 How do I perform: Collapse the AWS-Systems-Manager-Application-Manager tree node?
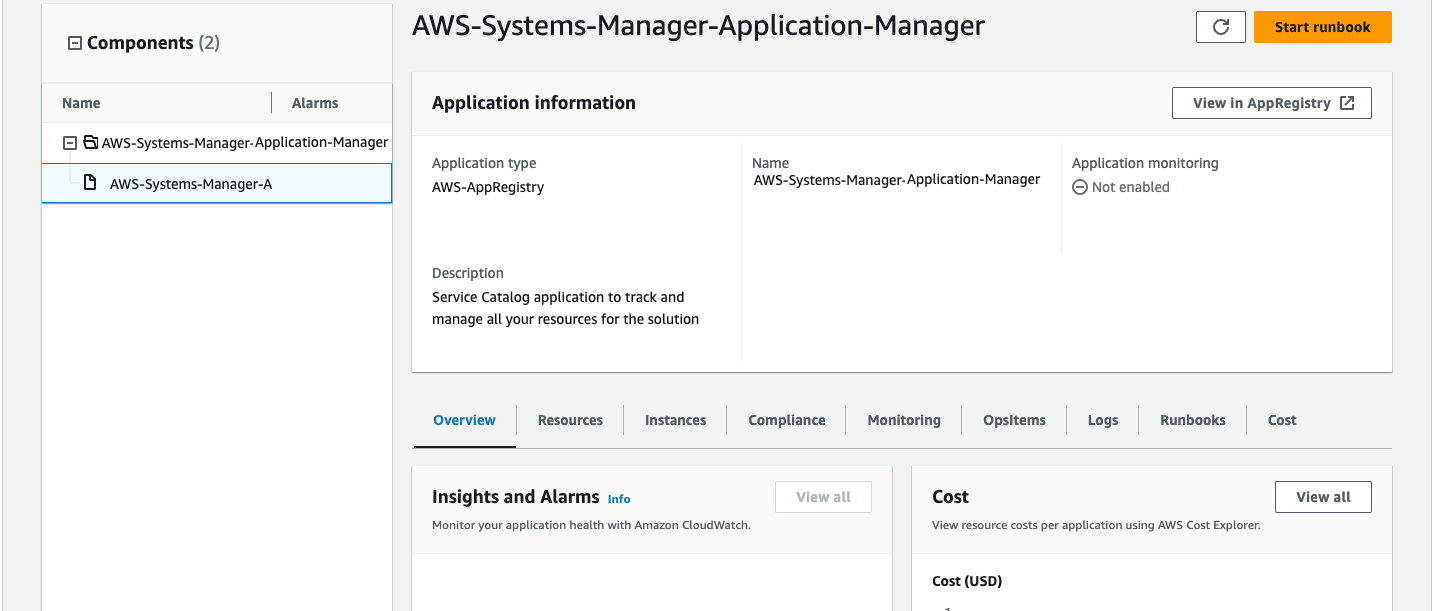tap(70, 142)
